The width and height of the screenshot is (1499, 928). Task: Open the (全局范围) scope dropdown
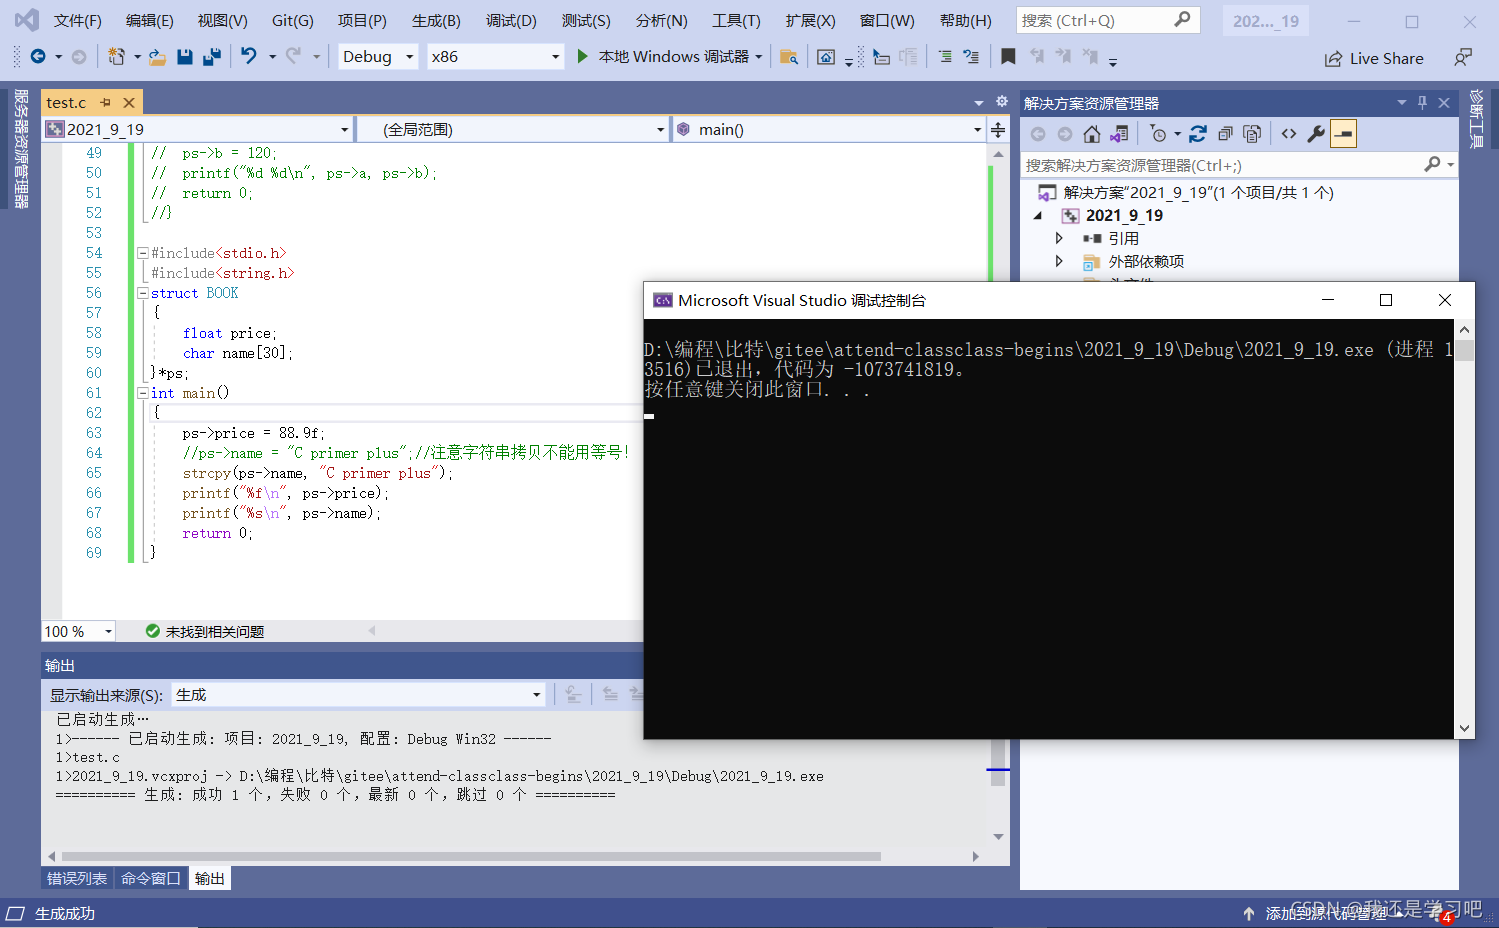(x=512, y=130)
